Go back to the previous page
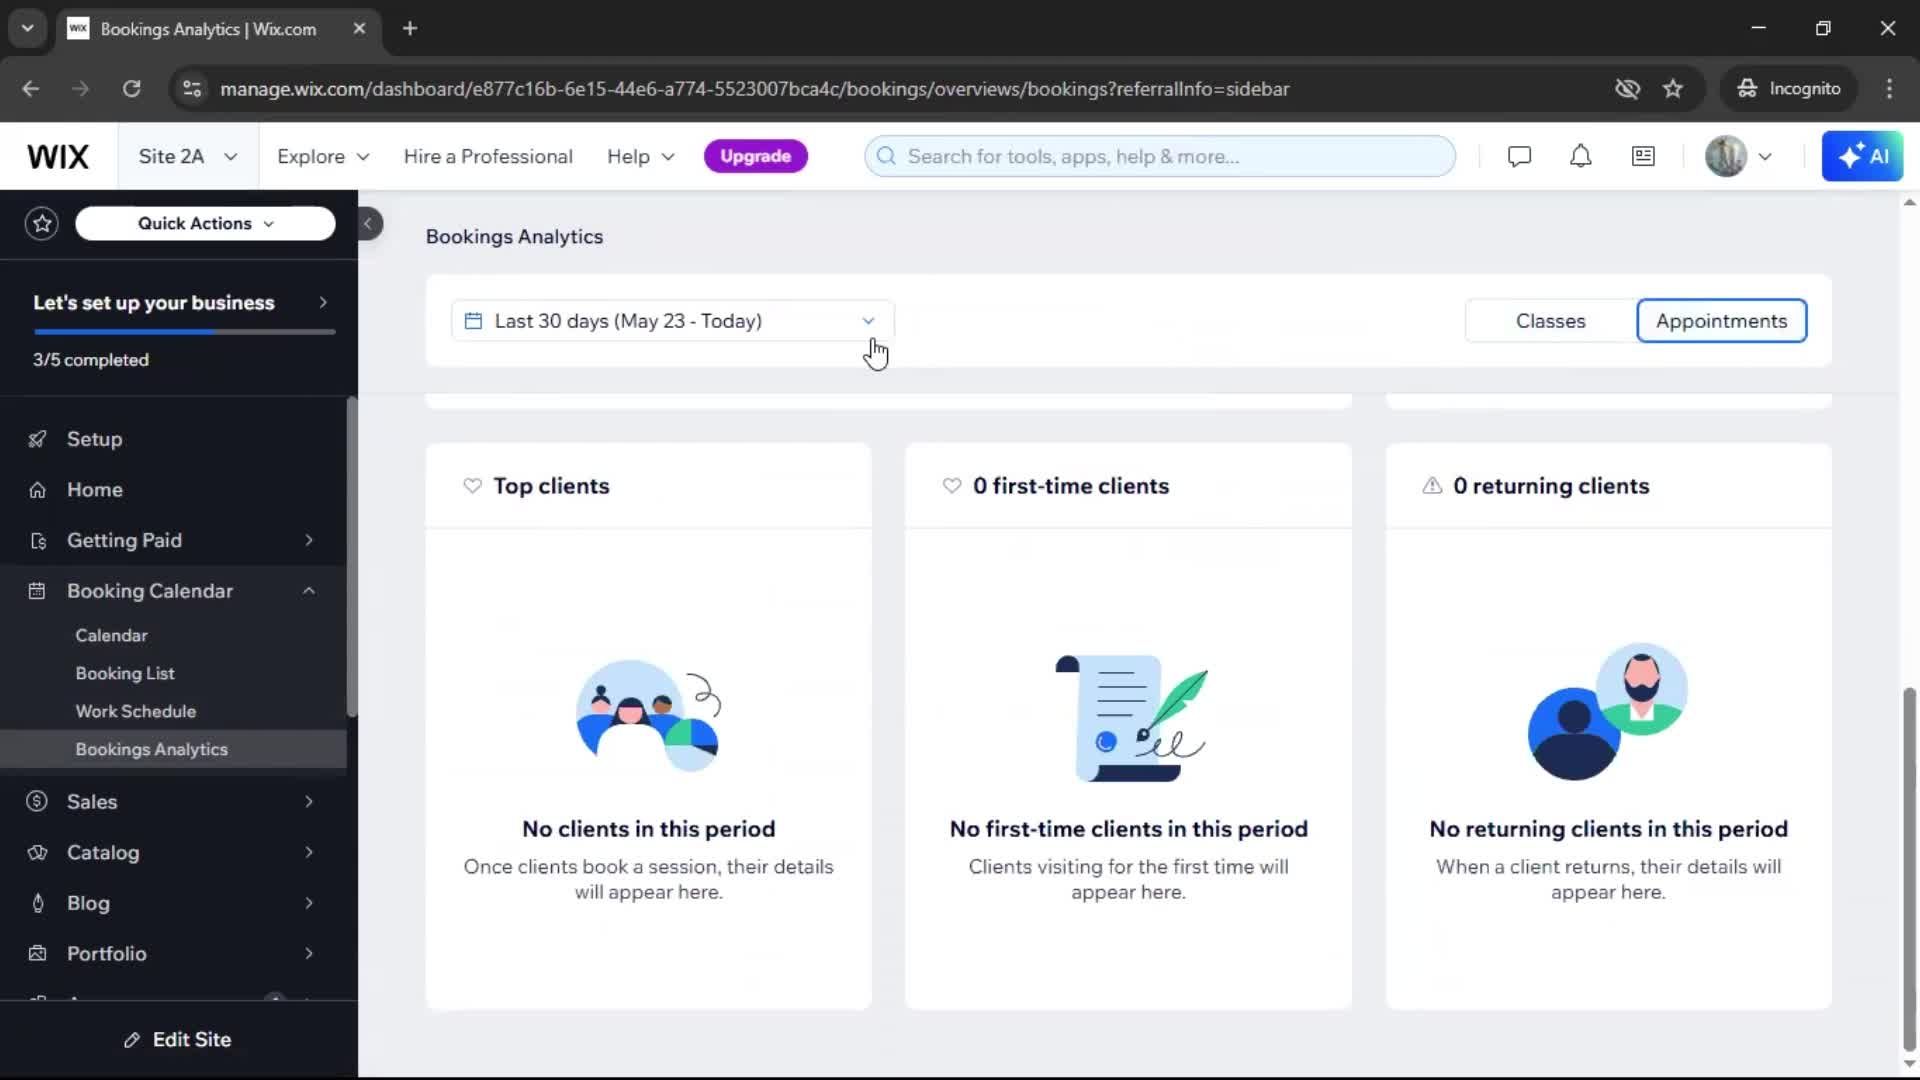 [30, 89]
